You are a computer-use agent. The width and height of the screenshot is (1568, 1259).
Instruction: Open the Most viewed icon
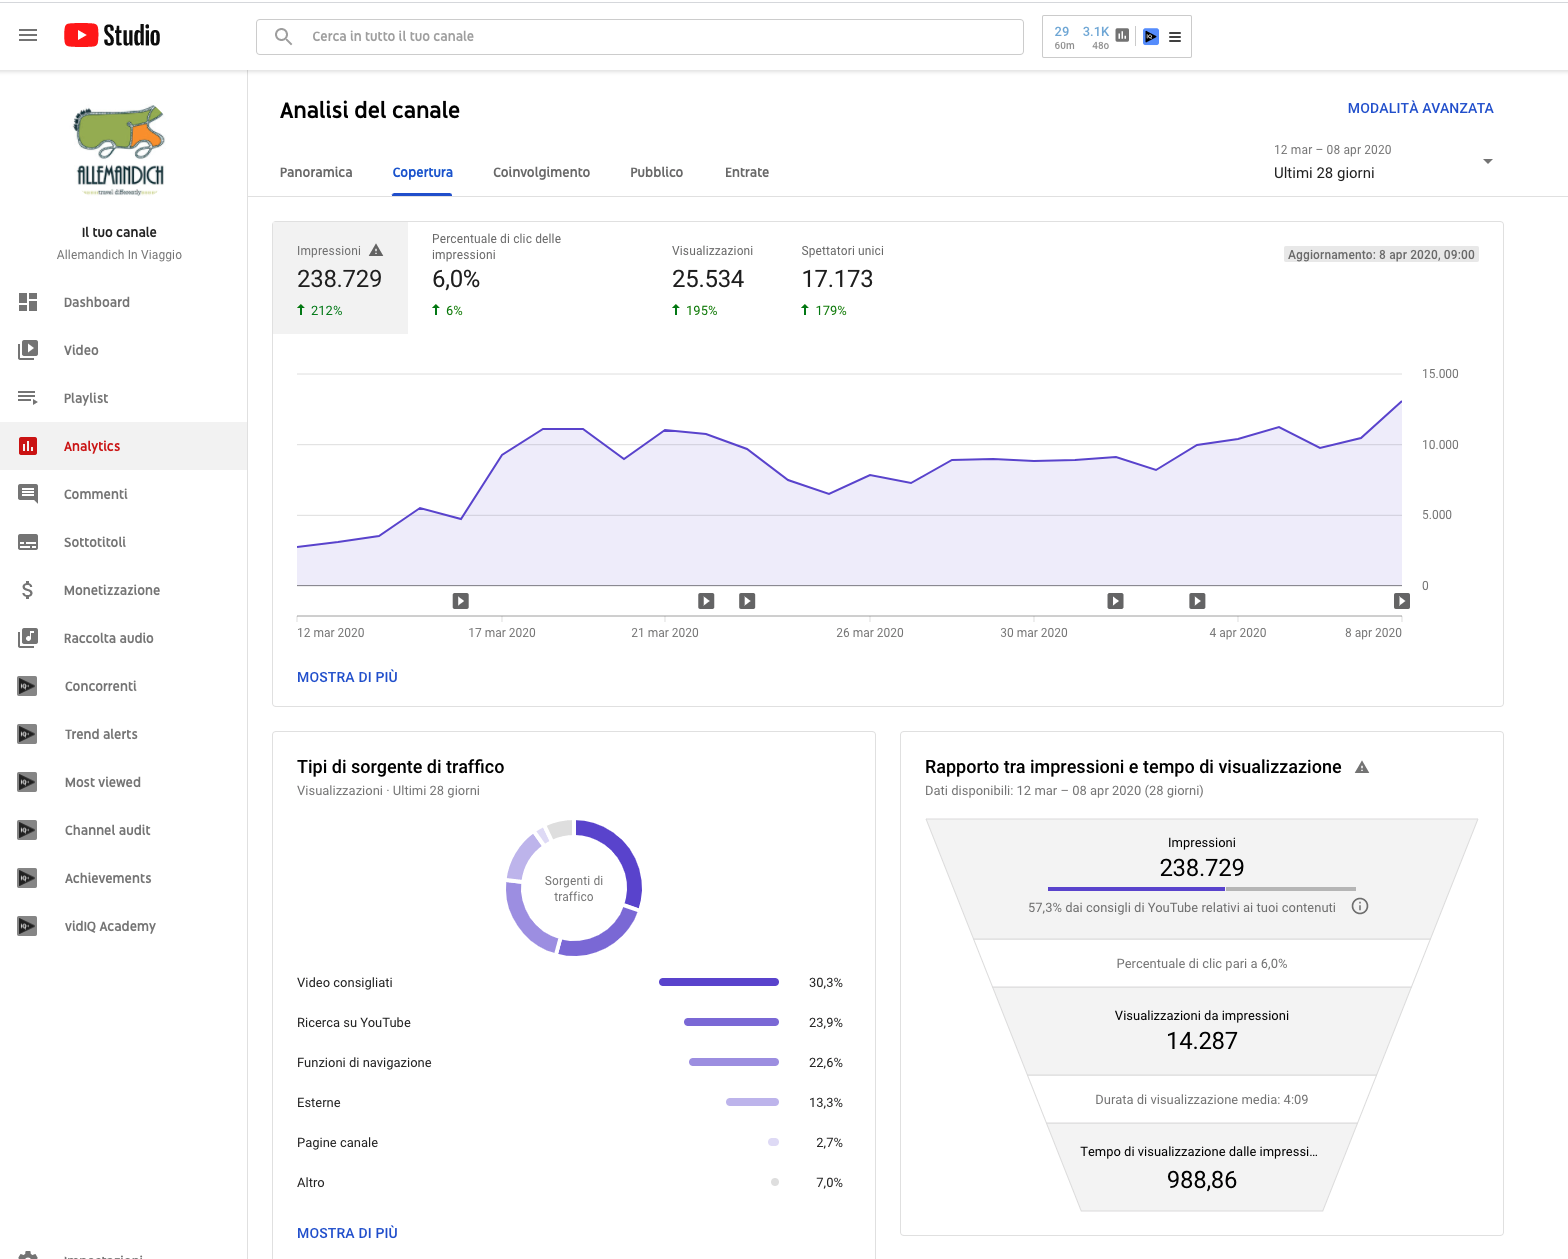click(x=28, y=782)
